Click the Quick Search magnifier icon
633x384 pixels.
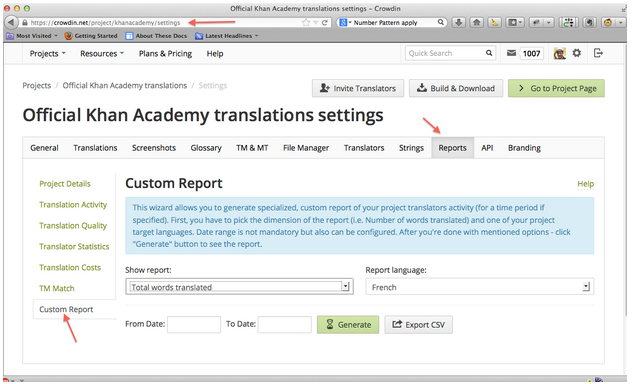coord(489,53)
